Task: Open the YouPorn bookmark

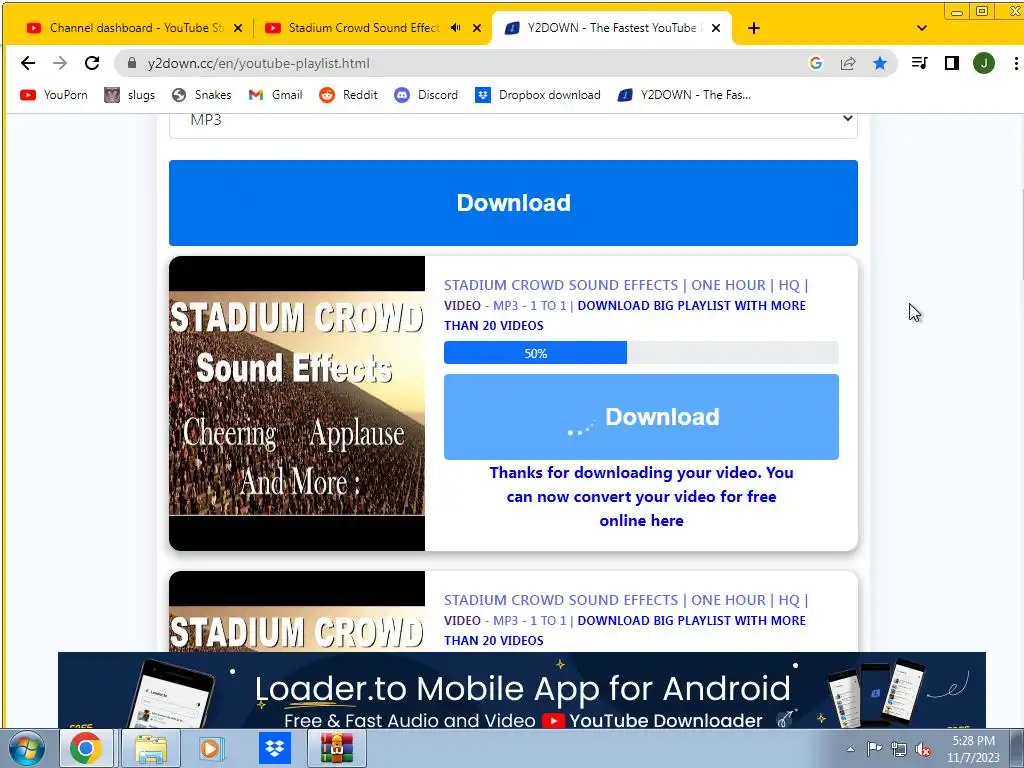Action: pos(54,95)
